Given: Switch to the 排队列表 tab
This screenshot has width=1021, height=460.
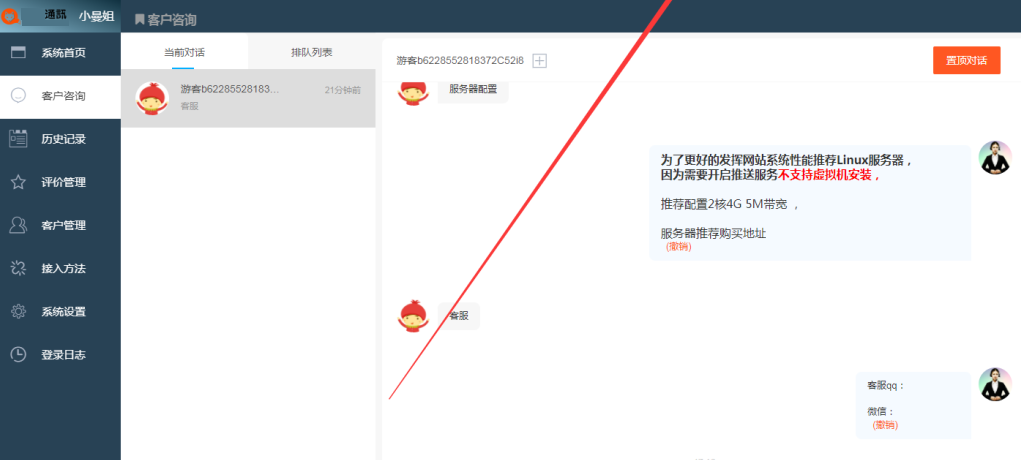Looking at the screenshot, I should coord(312,52).
